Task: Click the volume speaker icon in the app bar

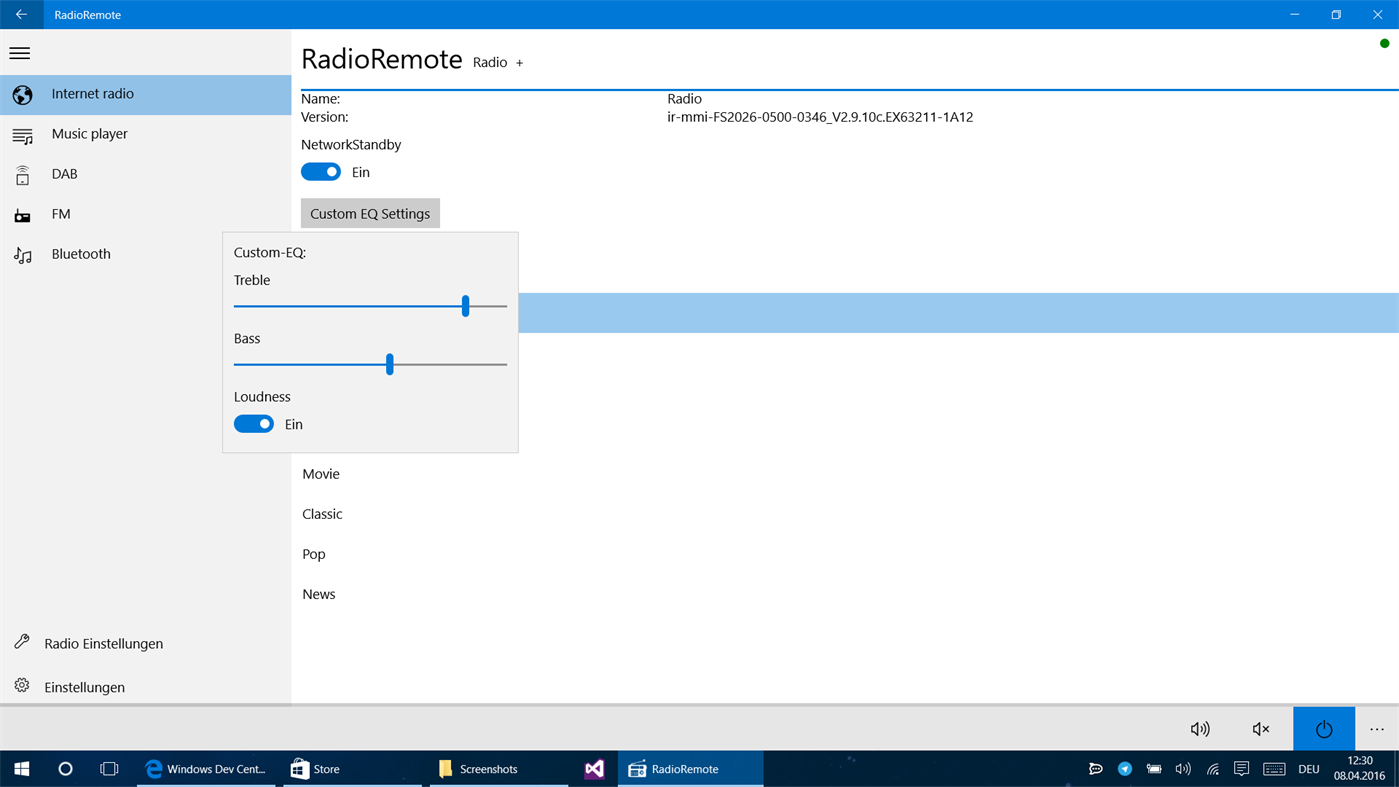Action: coord(1199,728)
